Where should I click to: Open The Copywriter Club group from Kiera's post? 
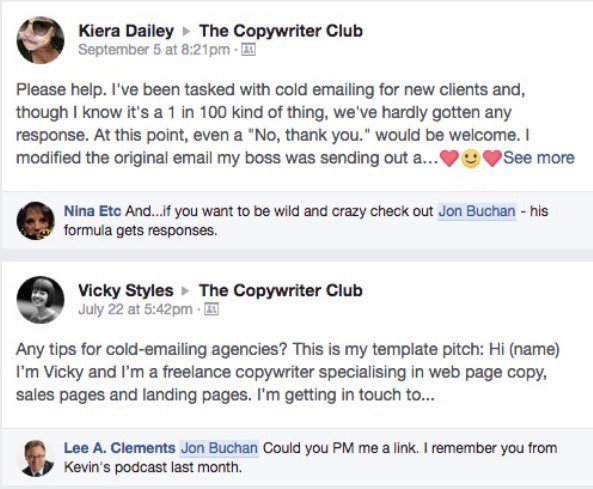click(x=281, y=31)
